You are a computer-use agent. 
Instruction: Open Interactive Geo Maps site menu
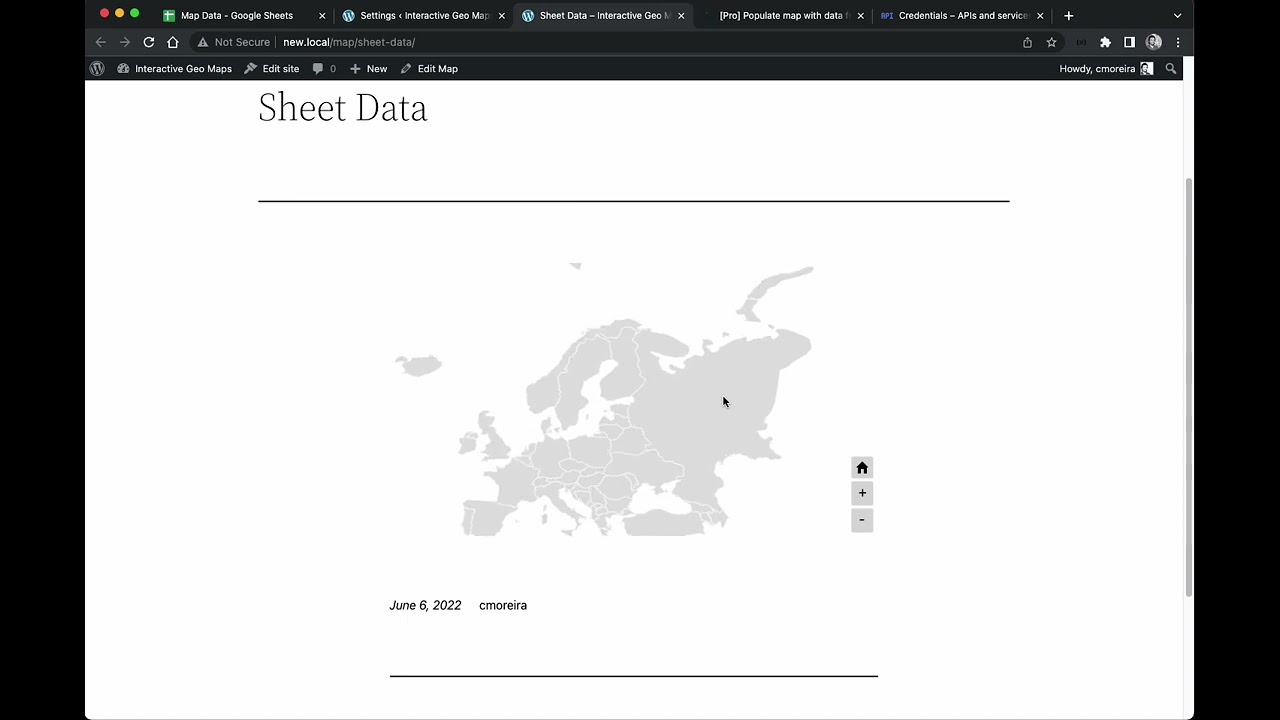[174, 69]
